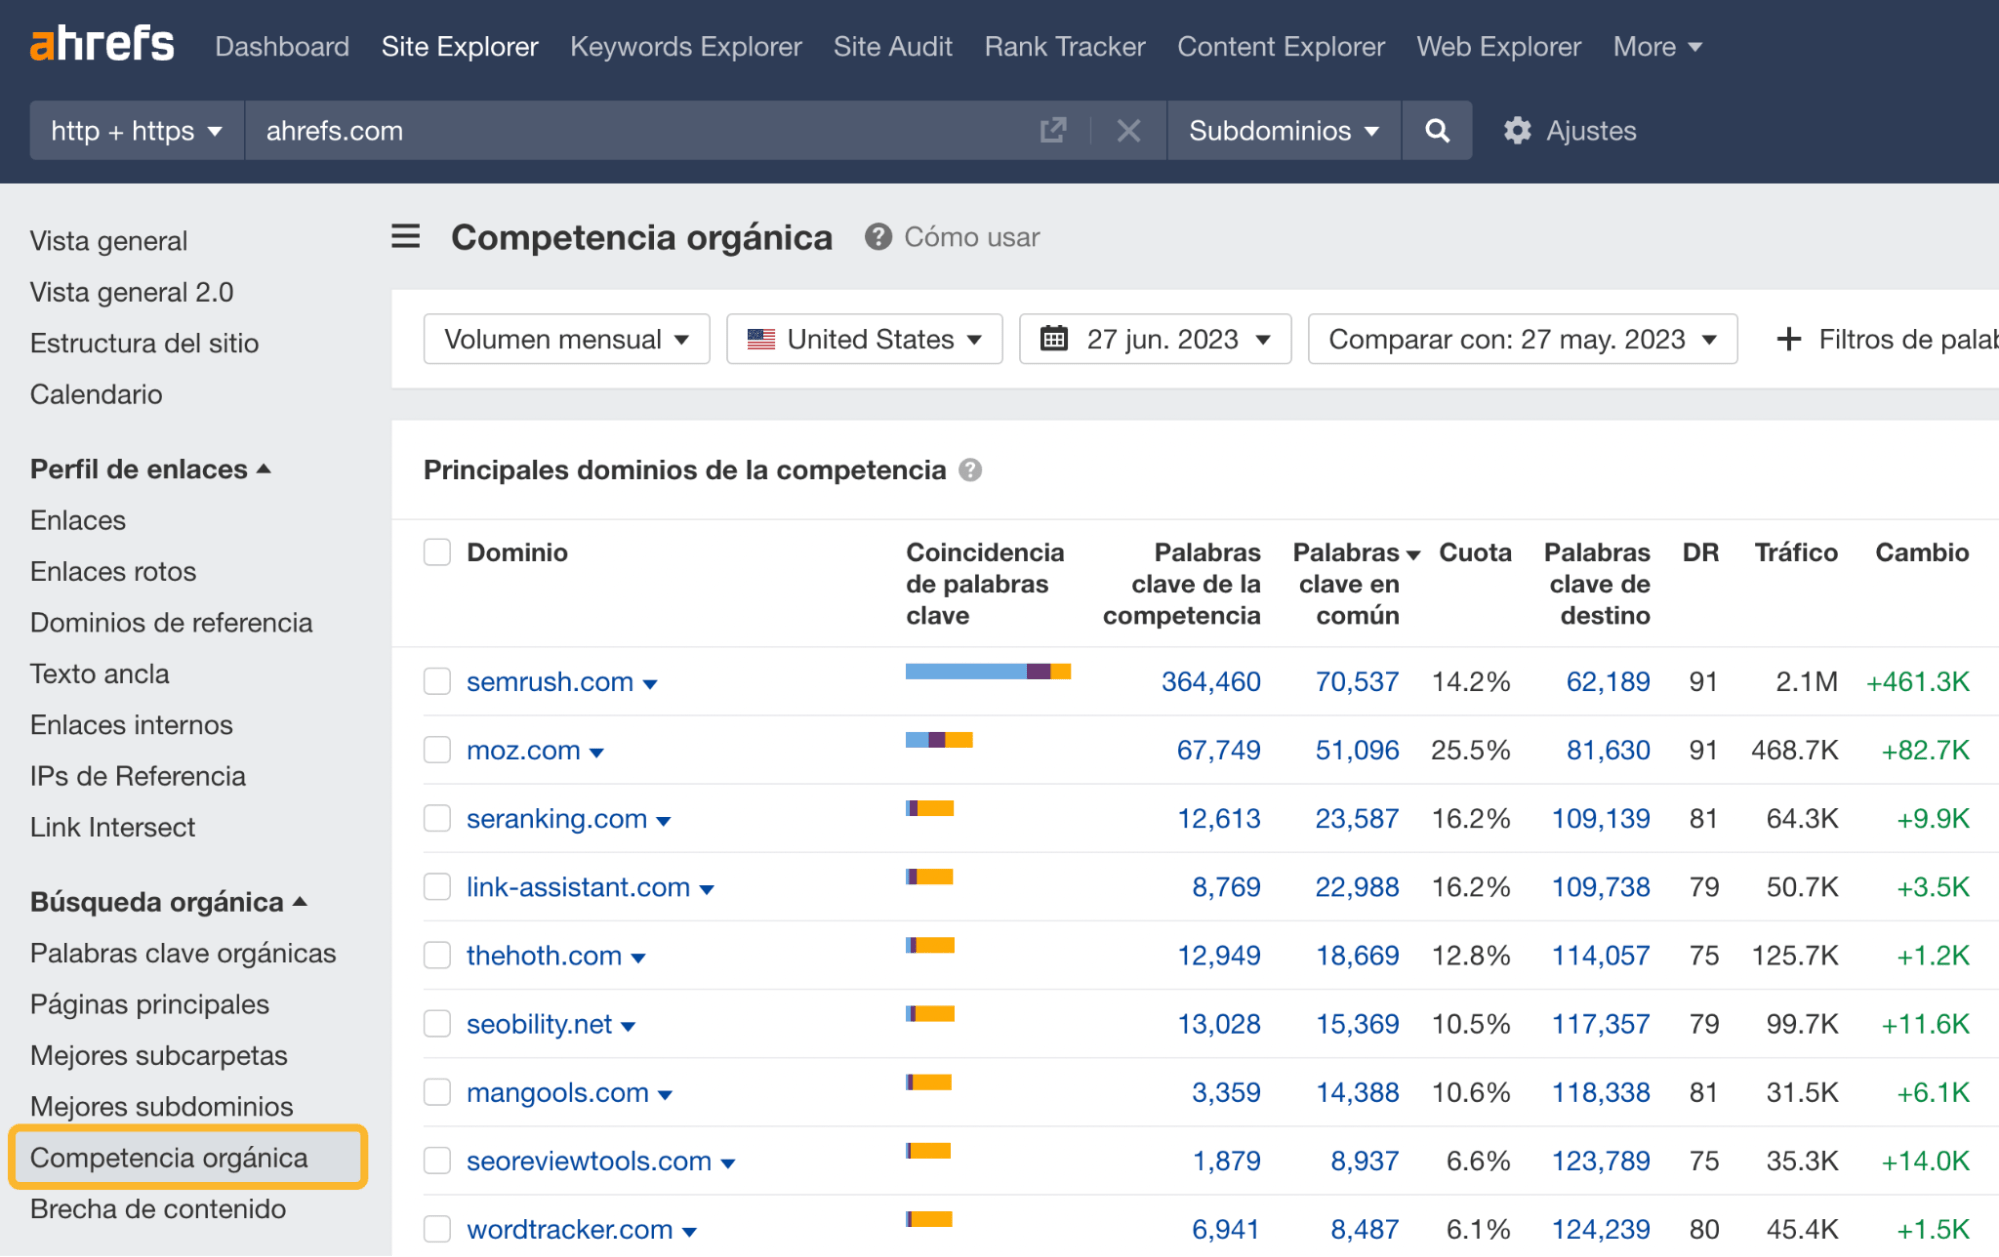Expand the Subdominios dropdown
This screenshot has height=1257, width=1999.
(x=1281, y=130)
